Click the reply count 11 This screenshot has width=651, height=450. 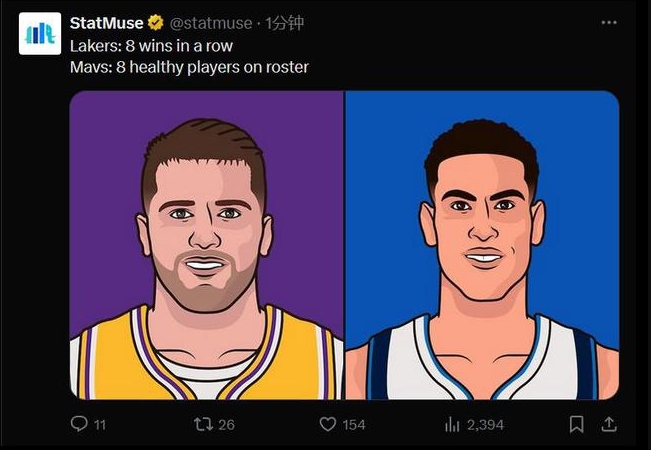[100, 425]
